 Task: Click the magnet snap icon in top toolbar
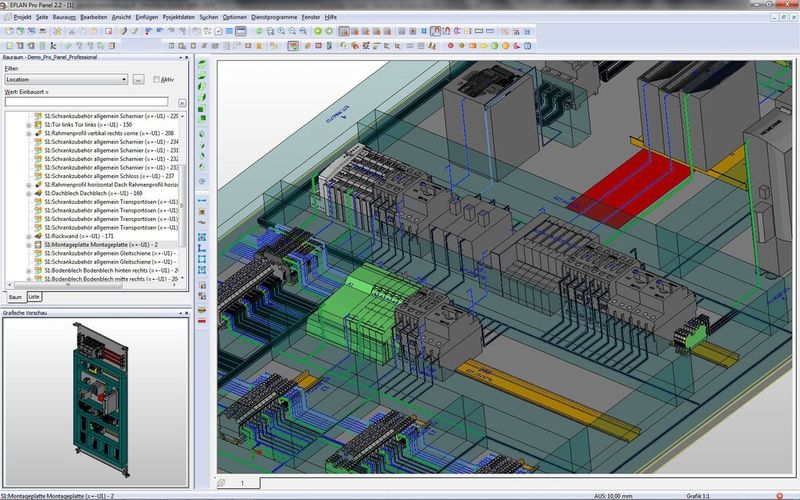(x=436, y=31)
